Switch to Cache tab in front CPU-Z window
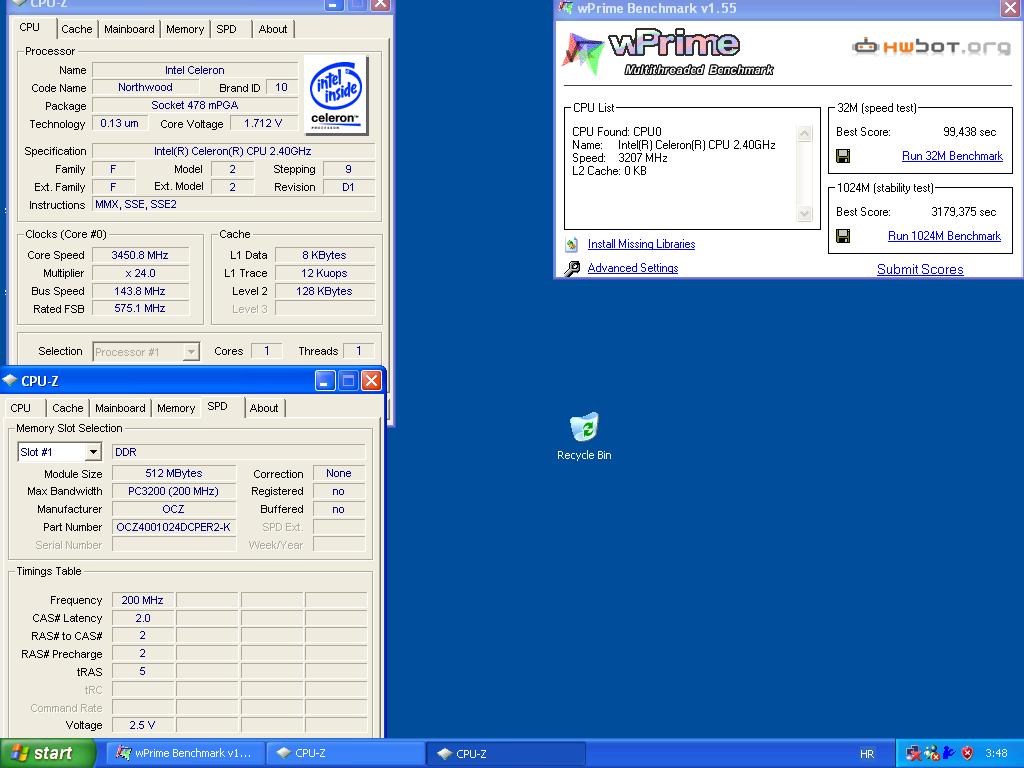 pos(68,408)
